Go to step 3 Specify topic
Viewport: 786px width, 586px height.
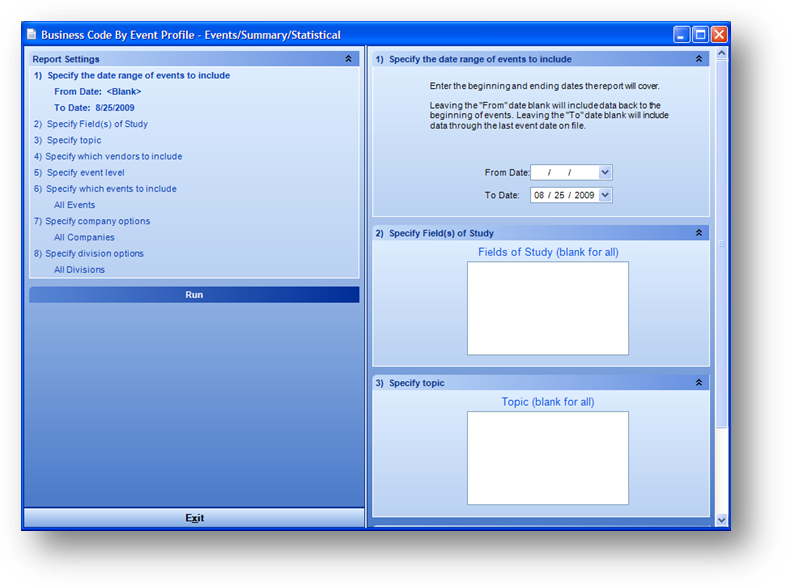coord(68,140)
